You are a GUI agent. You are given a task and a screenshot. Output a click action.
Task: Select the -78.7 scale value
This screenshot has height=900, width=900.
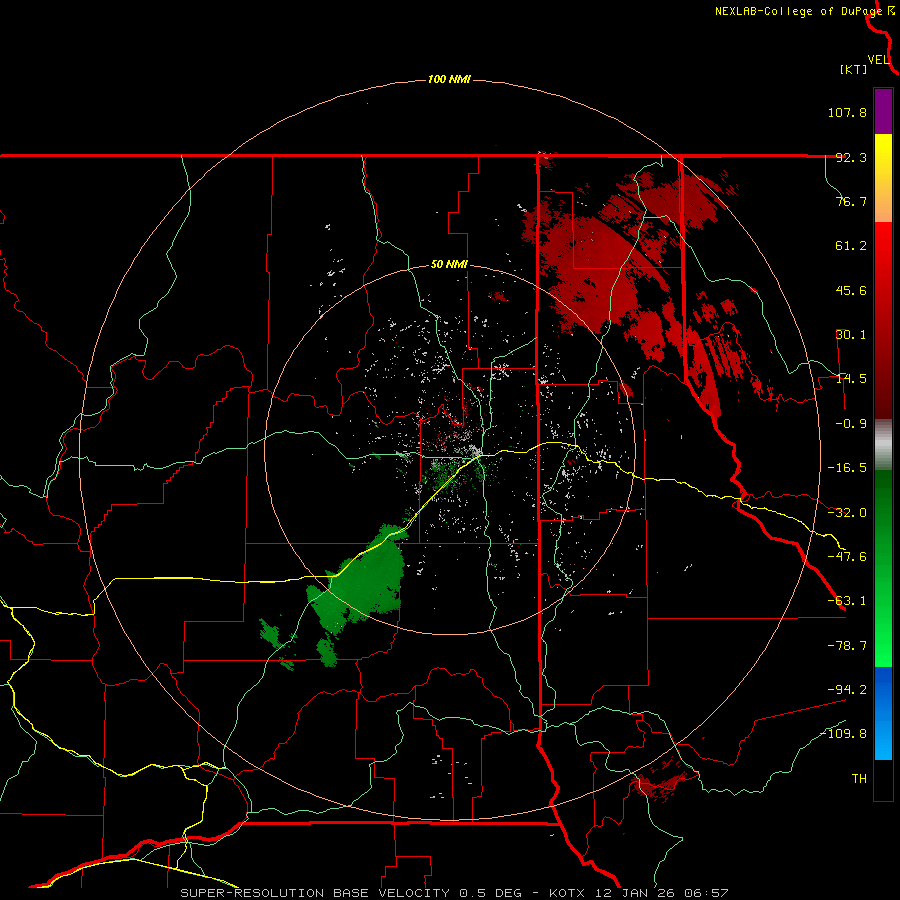click(x=847, y=646)
